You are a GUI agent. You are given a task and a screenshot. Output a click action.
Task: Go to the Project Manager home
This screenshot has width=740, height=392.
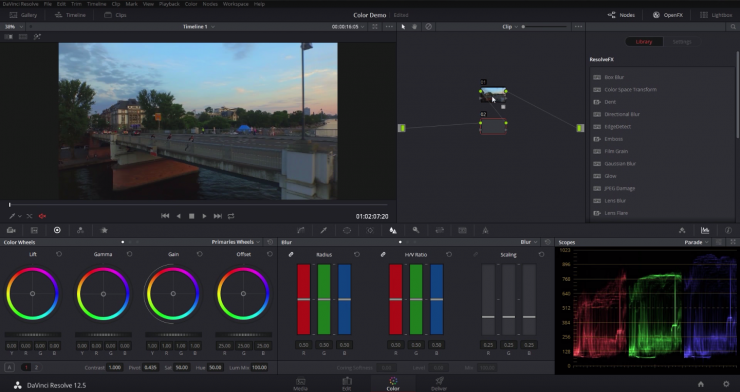click(701, 384)
